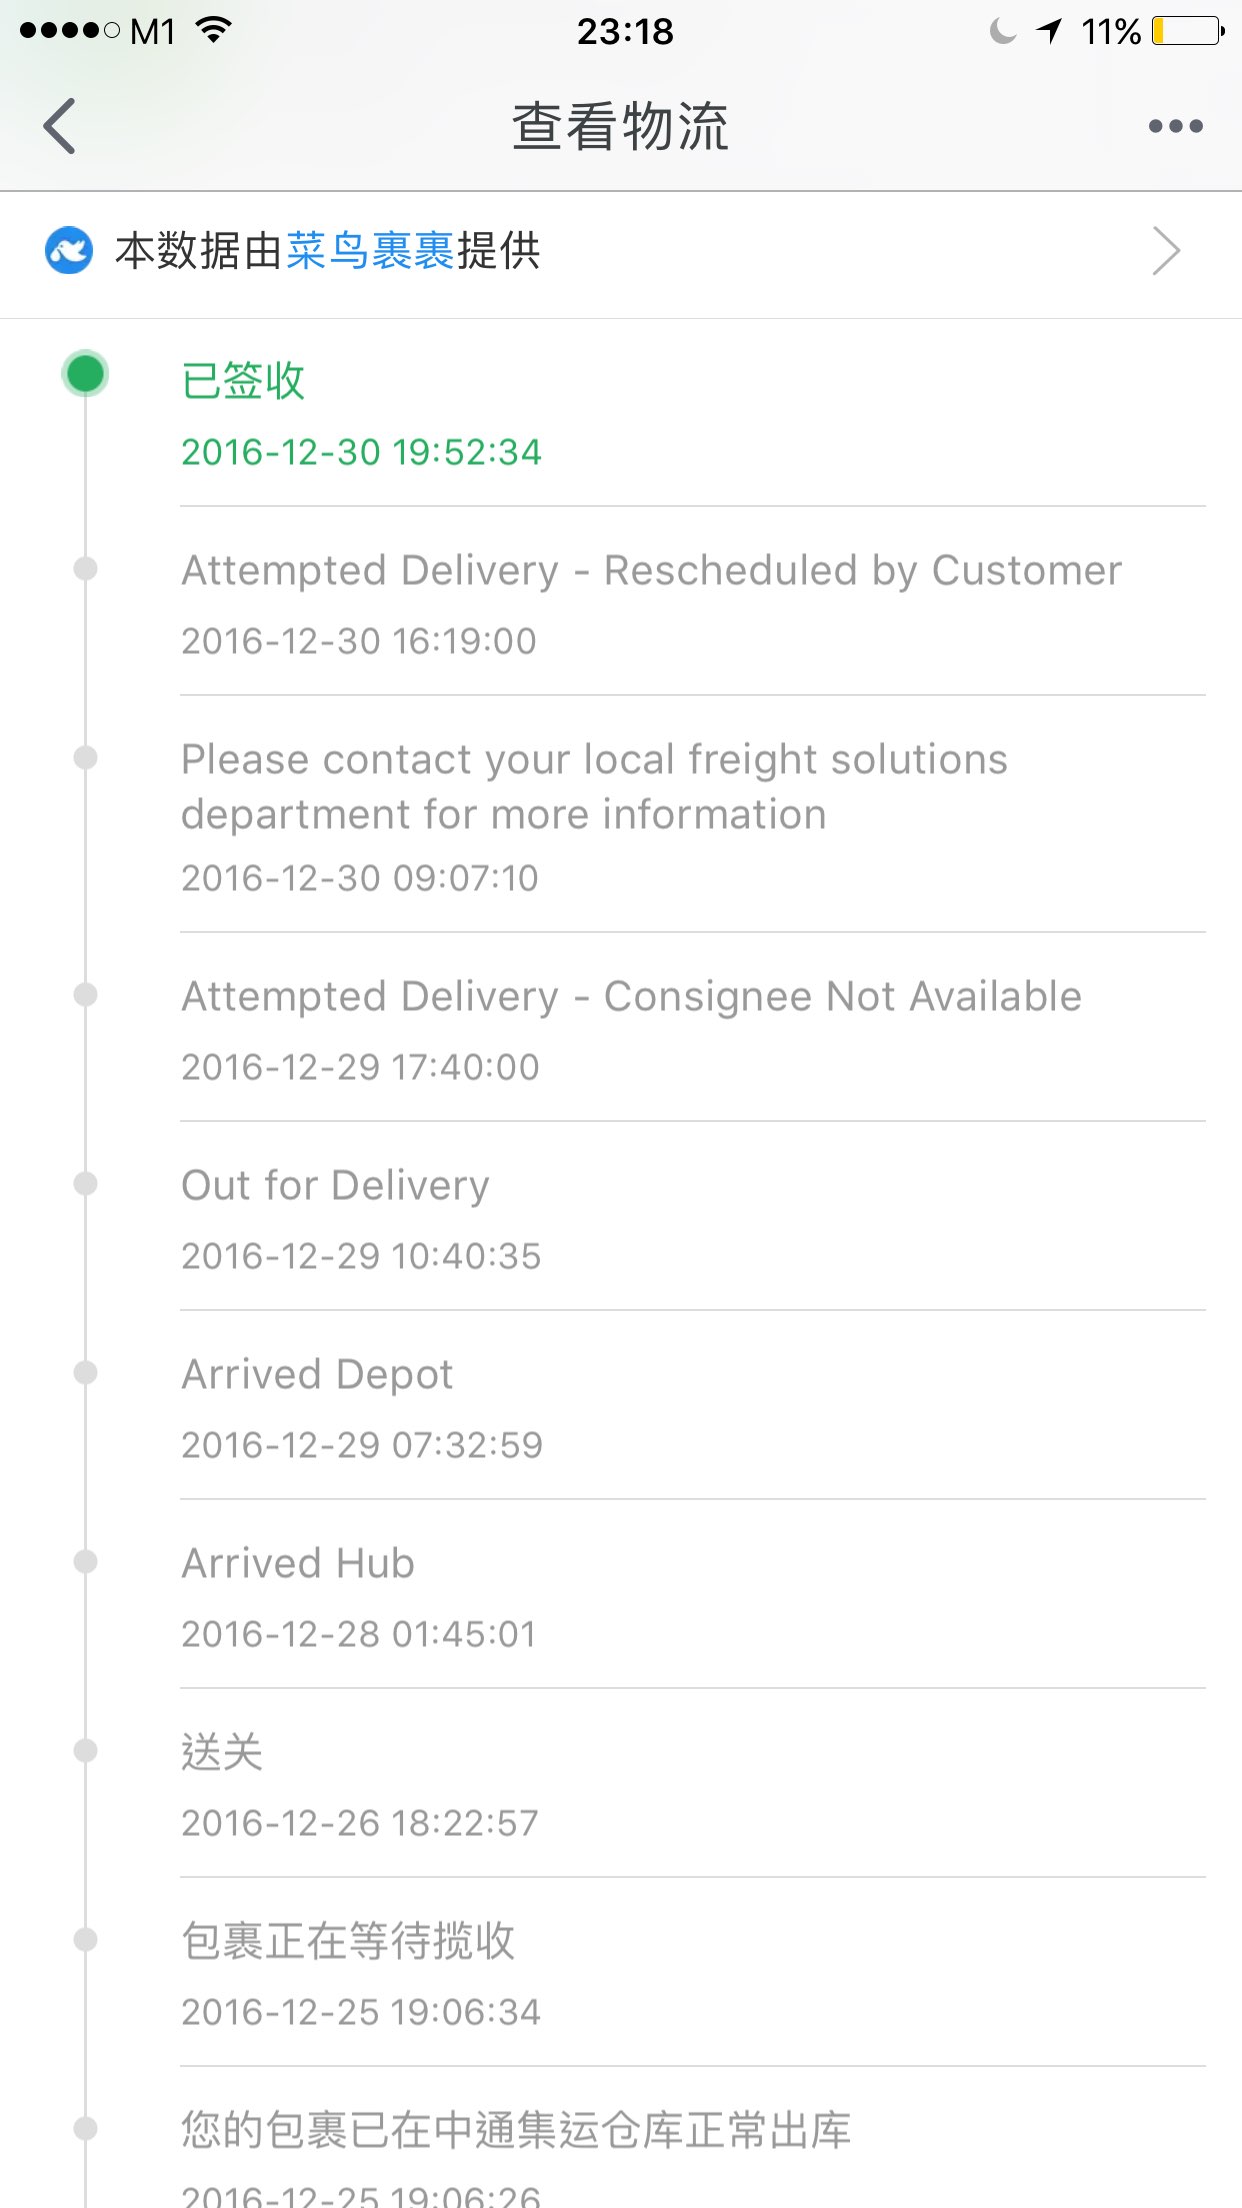
Task: Tap the blue Cainiao bird logo
Action: point(69,251)
